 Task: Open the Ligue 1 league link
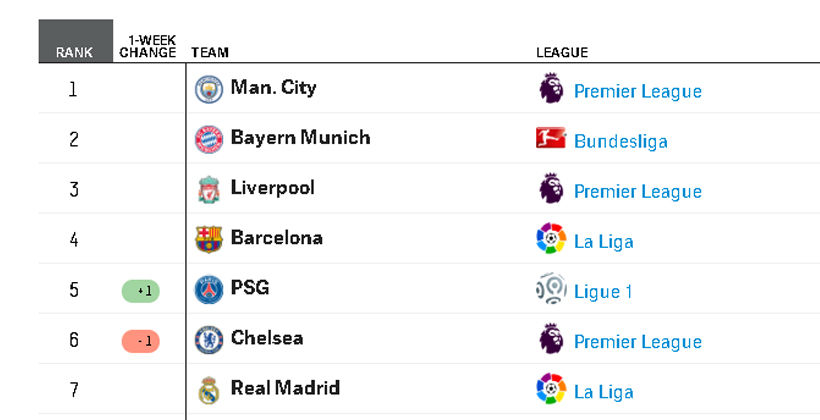(602, 291)
